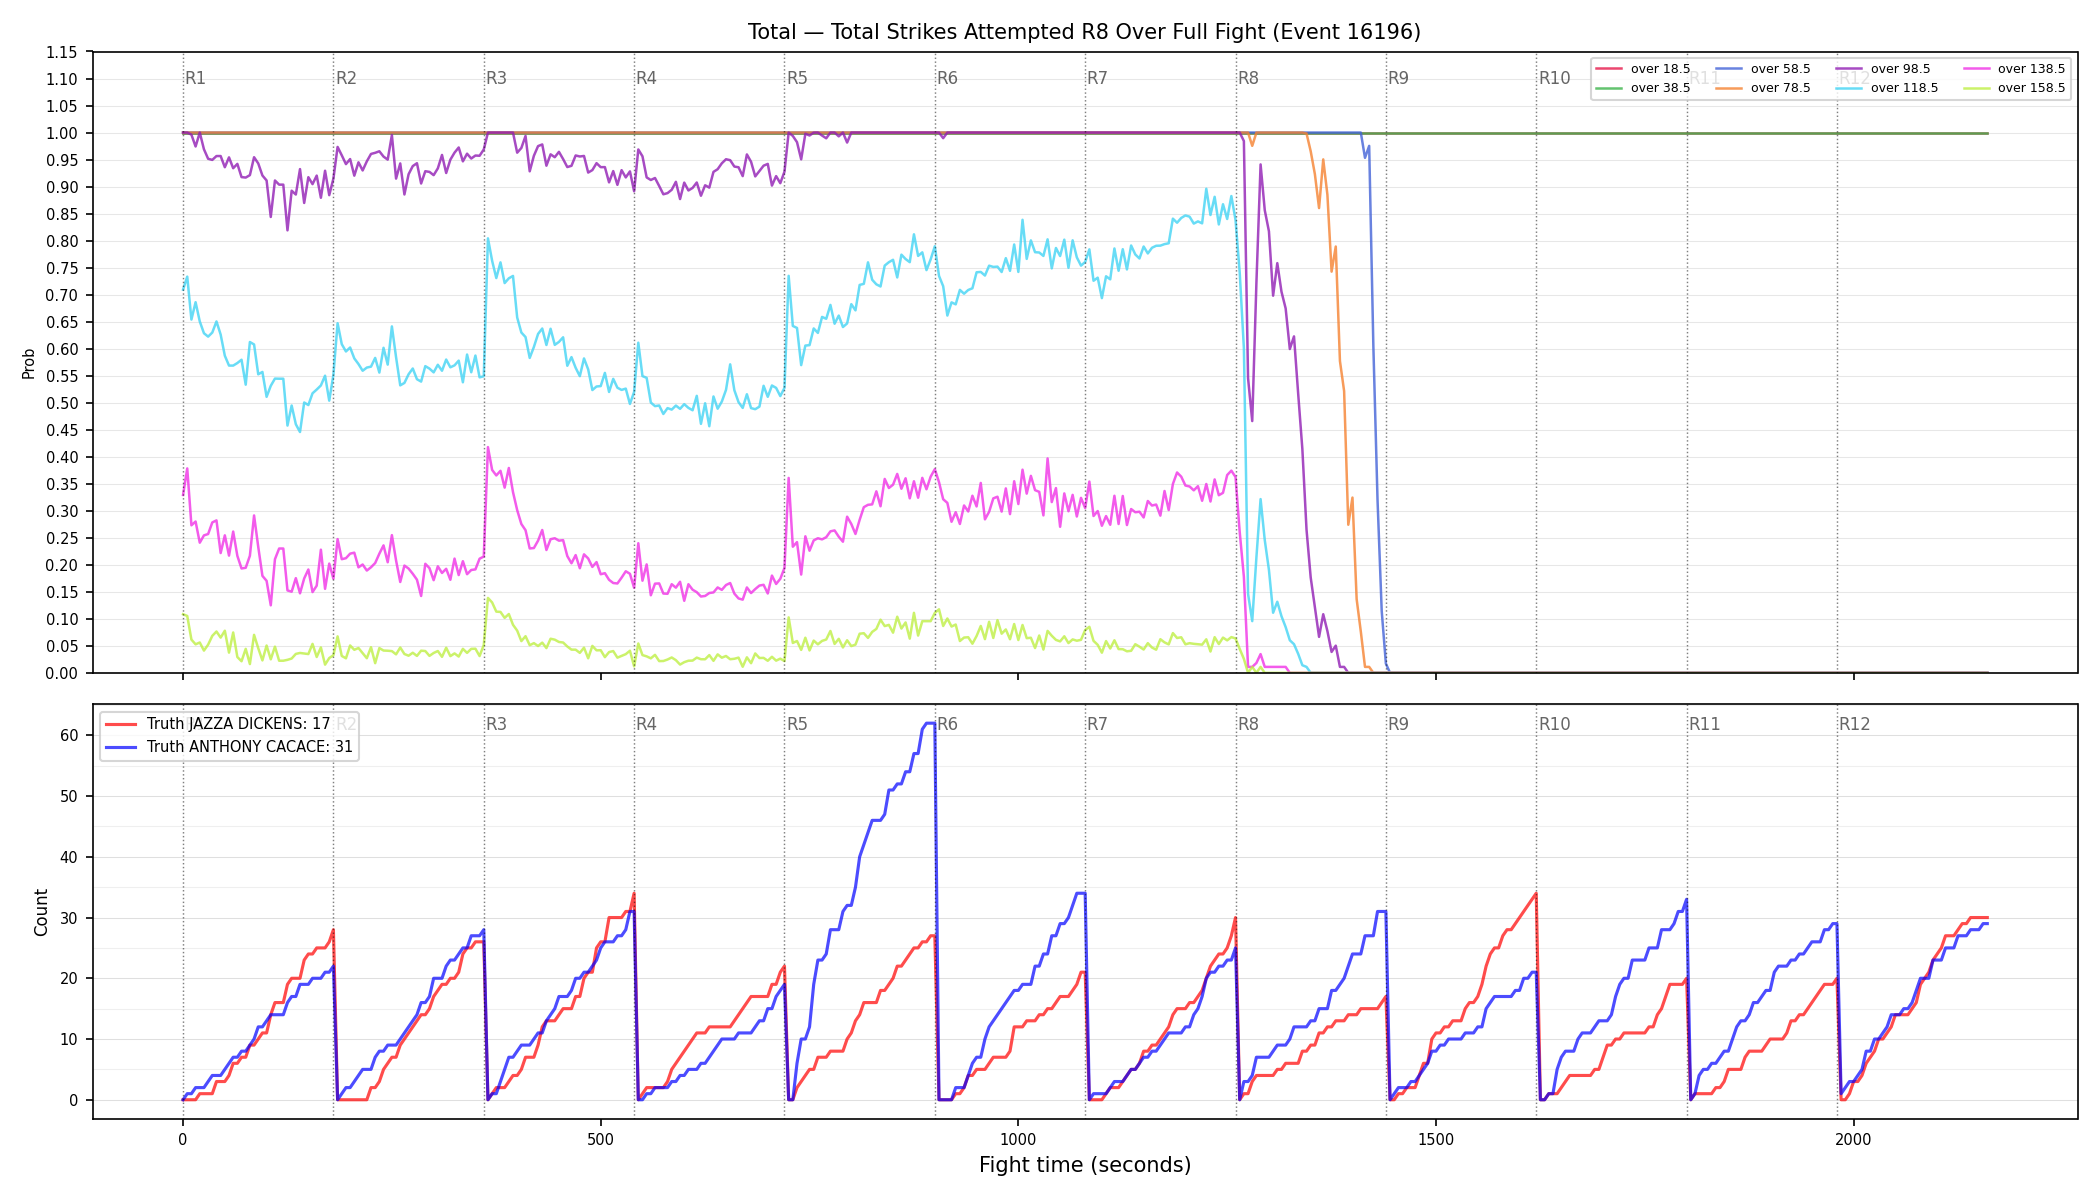Select the R11 label in the count chart
2100x1200 pixels.
1705,724
